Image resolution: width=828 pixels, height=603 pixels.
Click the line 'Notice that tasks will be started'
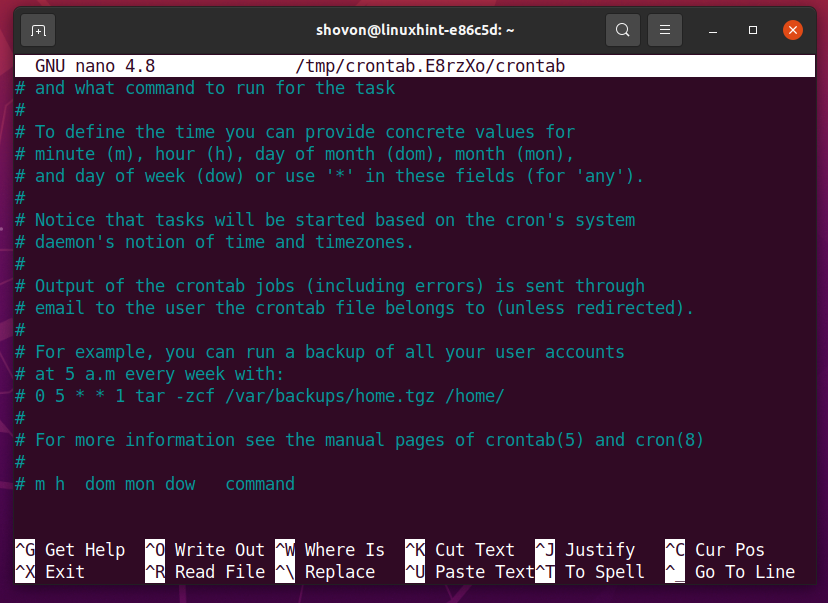pyautogui.click(x=325, y=220)
